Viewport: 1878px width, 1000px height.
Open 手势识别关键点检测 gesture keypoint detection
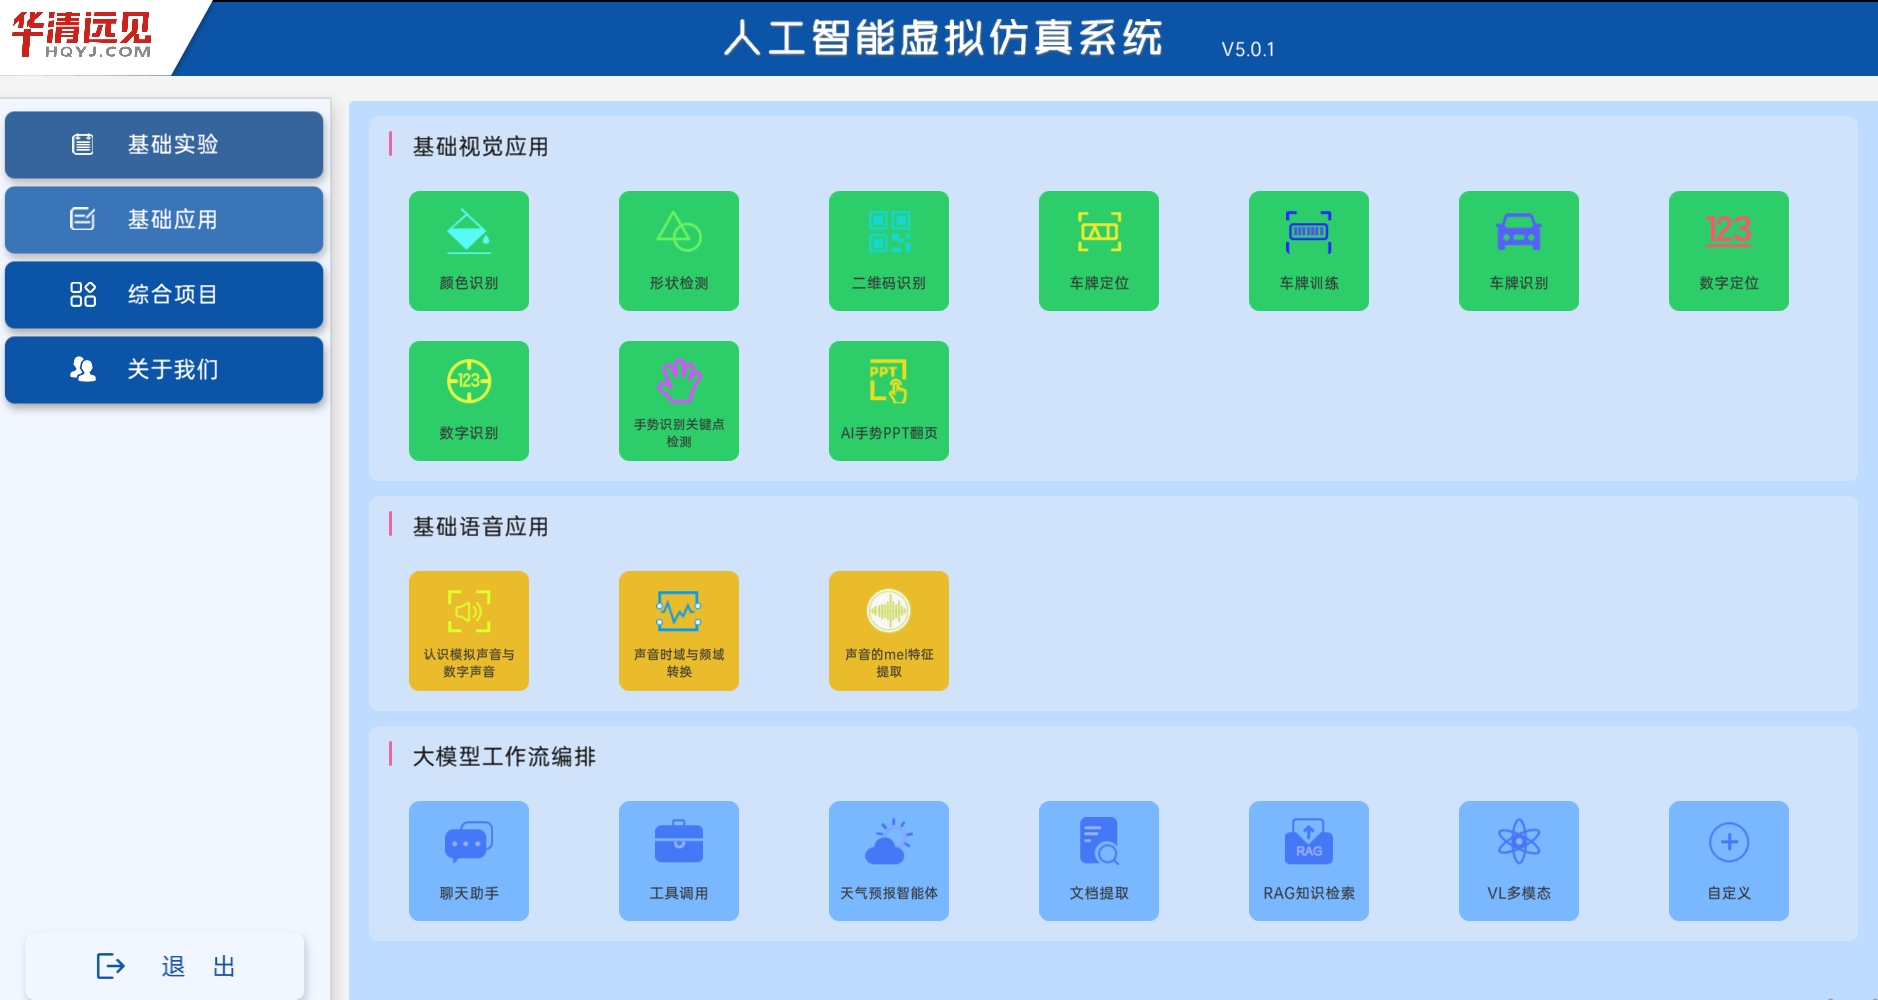[x=678, y=400]
